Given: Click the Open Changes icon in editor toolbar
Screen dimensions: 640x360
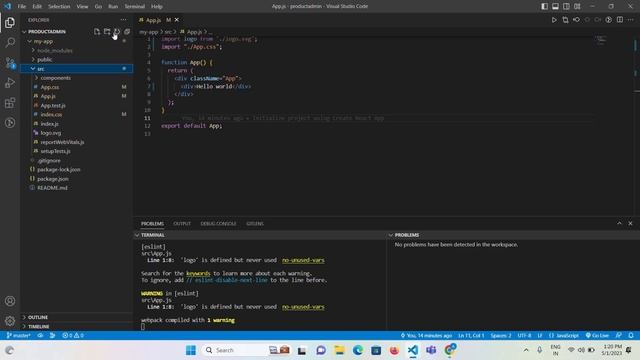Looking at the screenshot, I should (565, 20).
